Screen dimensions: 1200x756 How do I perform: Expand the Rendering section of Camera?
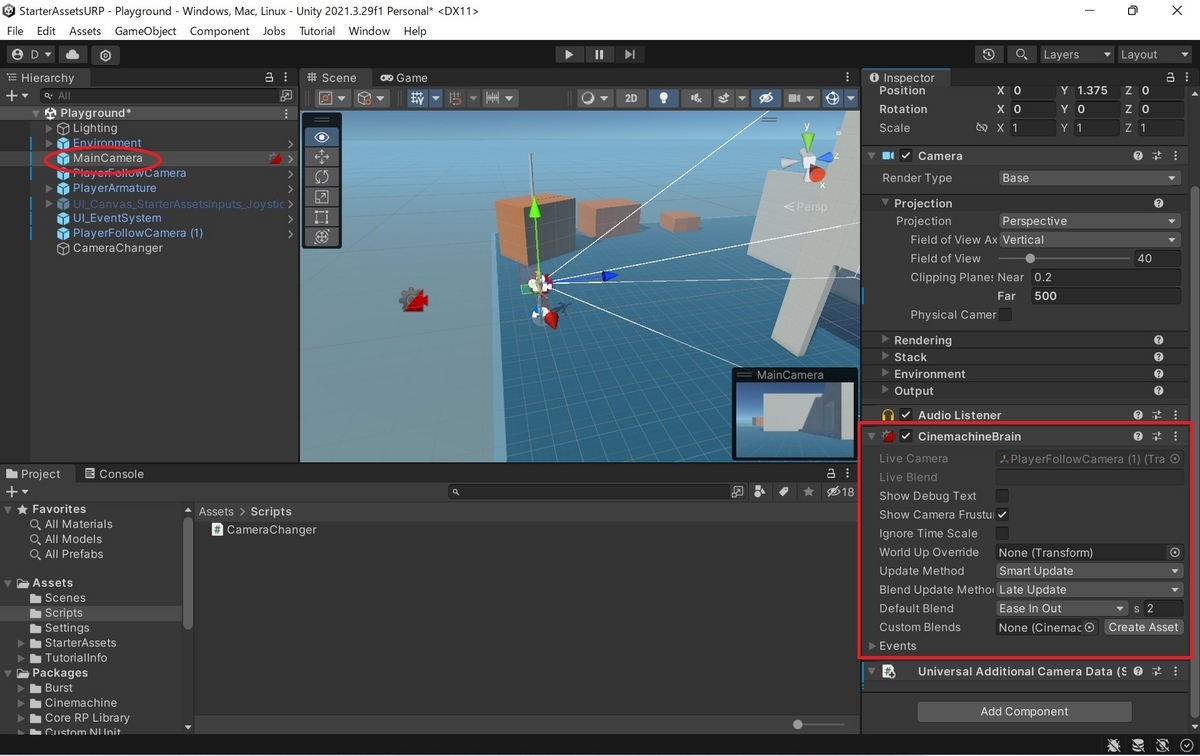tap(922, 340)
